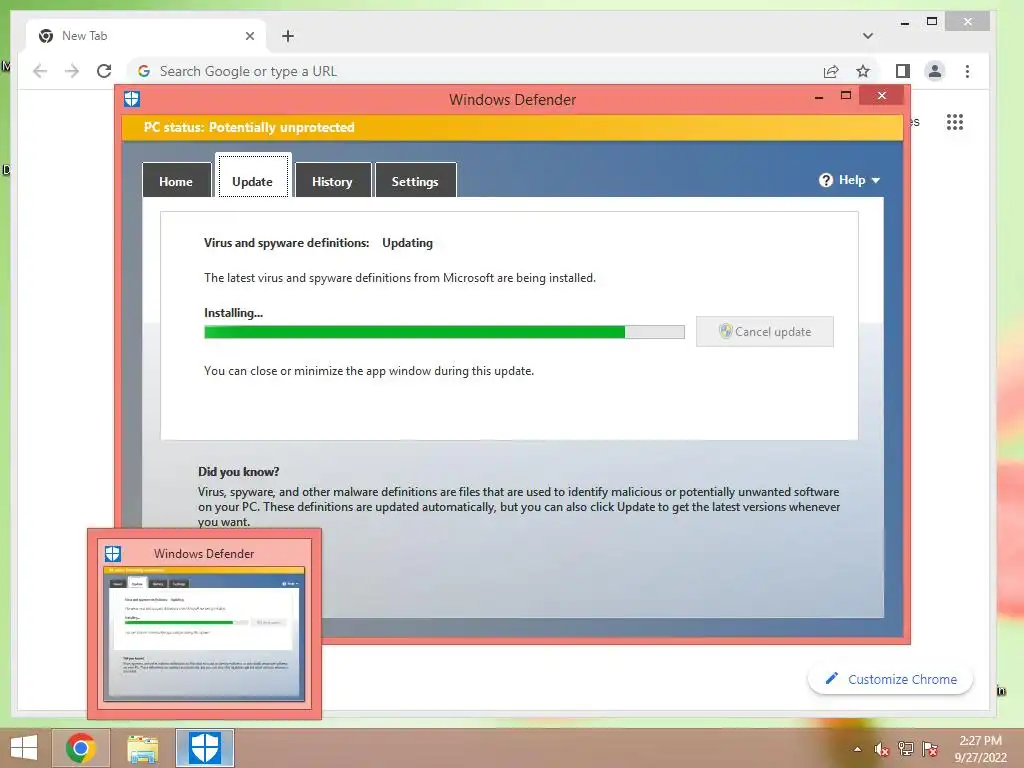Click the Windows Start button
Screen dimensions: 1024x768
24,748
